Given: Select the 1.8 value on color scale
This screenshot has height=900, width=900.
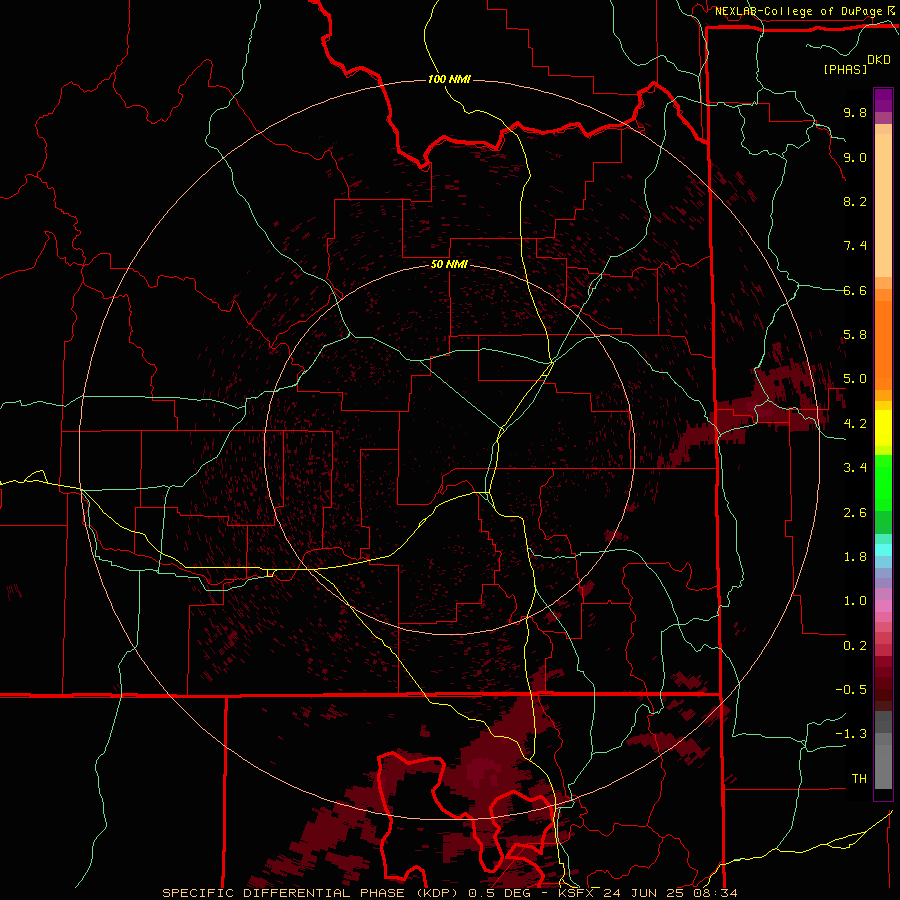Looking at the screenshot, I should 855,557.
